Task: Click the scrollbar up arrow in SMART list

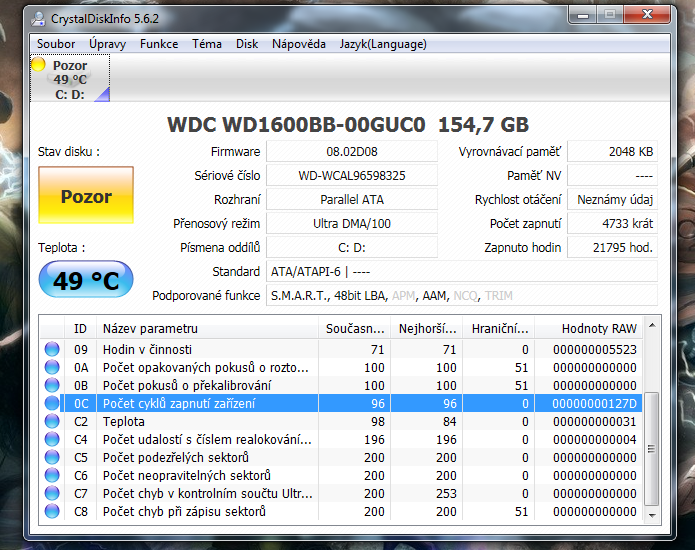Action: pyautogui.click(x=652, y=326)
